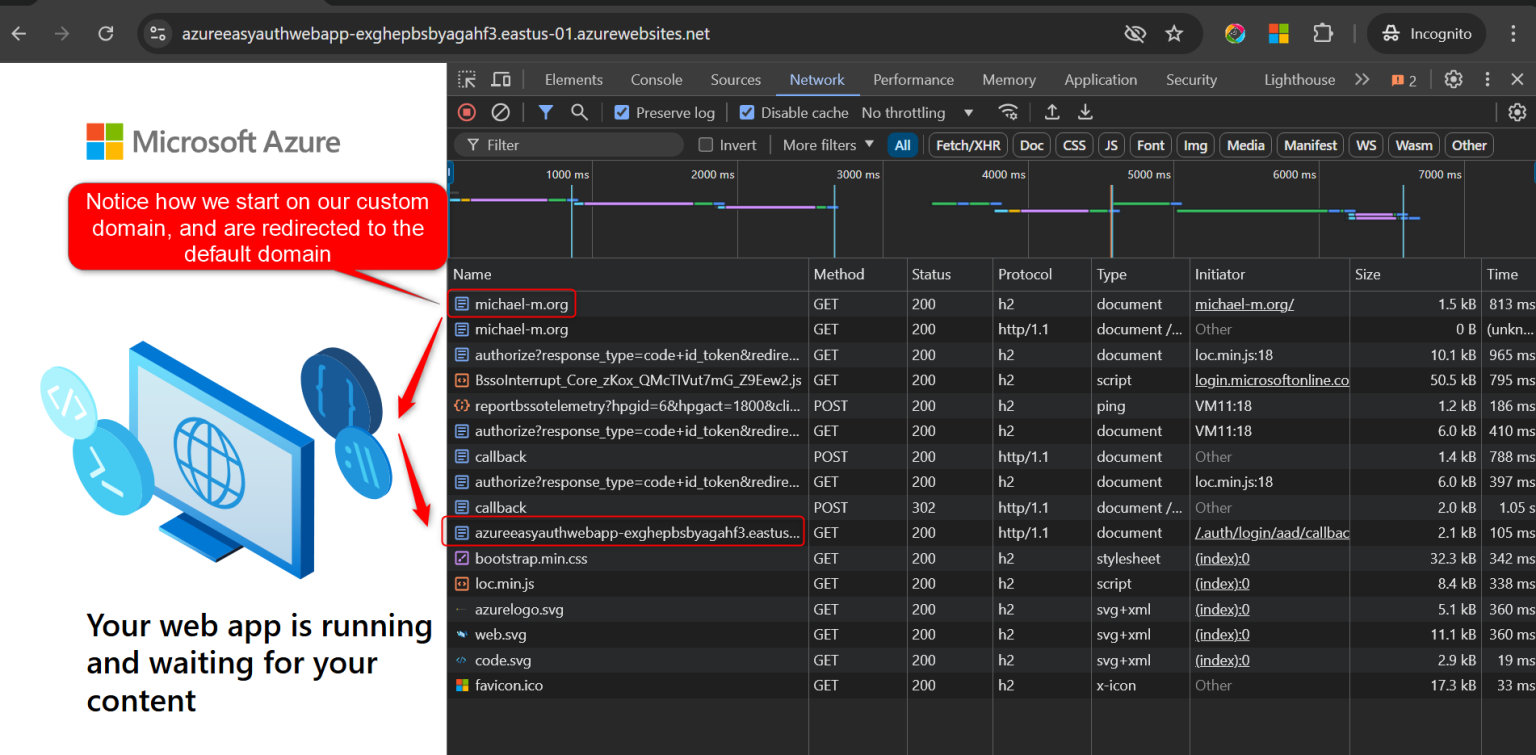Click the login.microsoftonline.co initiator link
This screenshot has width=1536, height=755.
pos(1271,380)
